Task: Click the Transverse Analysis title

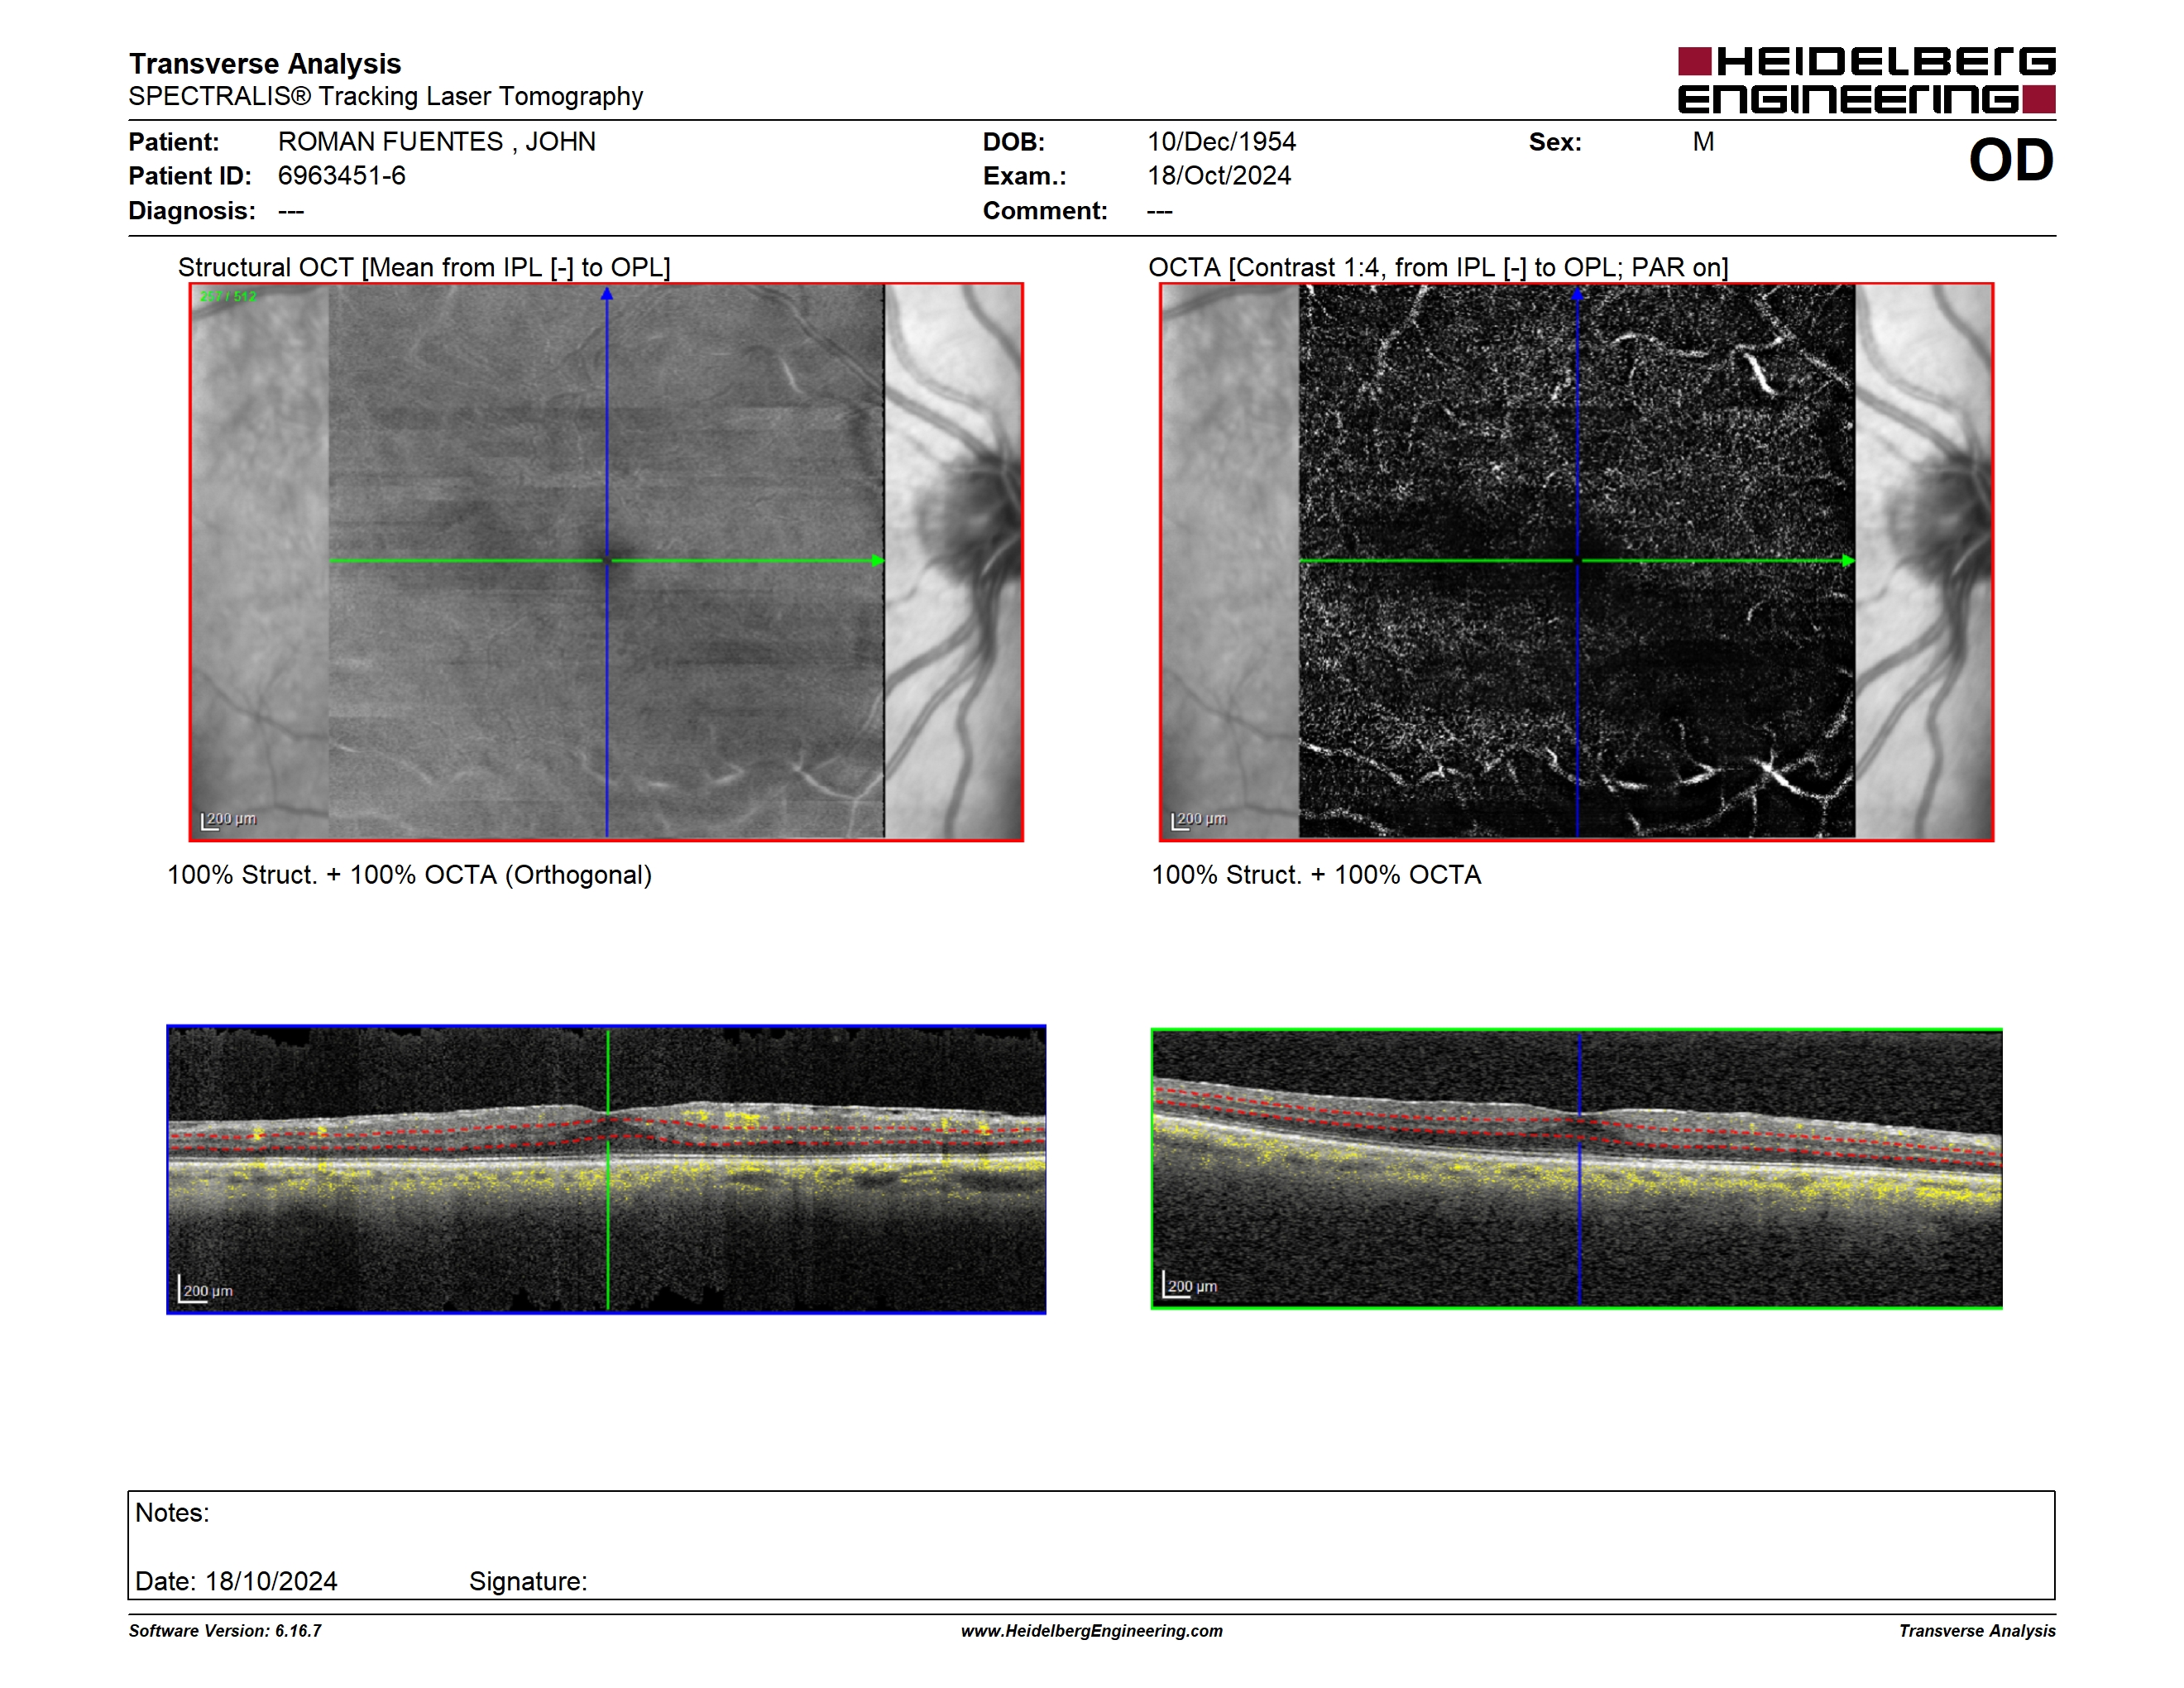Action: click(x=264, y=64)
